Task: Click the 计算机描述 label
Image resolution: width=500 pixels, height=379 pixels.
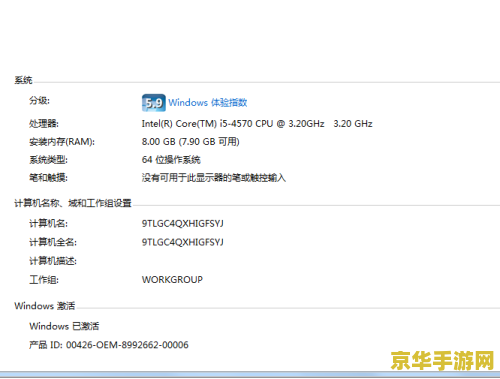Action: 53,261
